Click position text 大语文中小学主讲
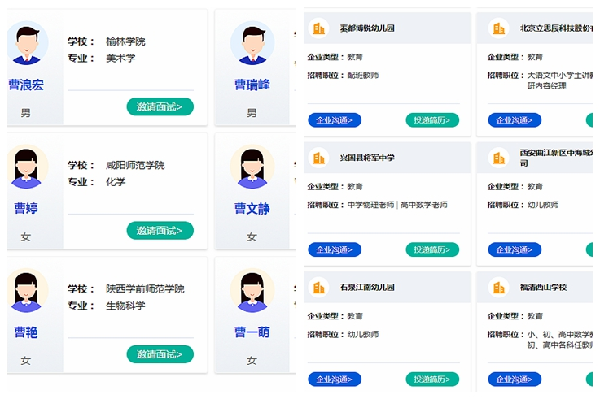 click(x=560, y=75)
